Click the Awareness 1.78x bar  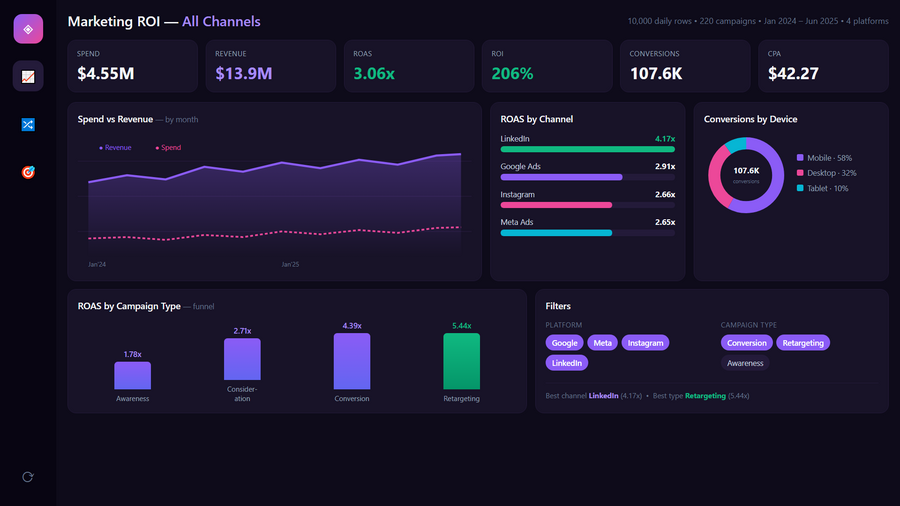click(x=133, y=375)
